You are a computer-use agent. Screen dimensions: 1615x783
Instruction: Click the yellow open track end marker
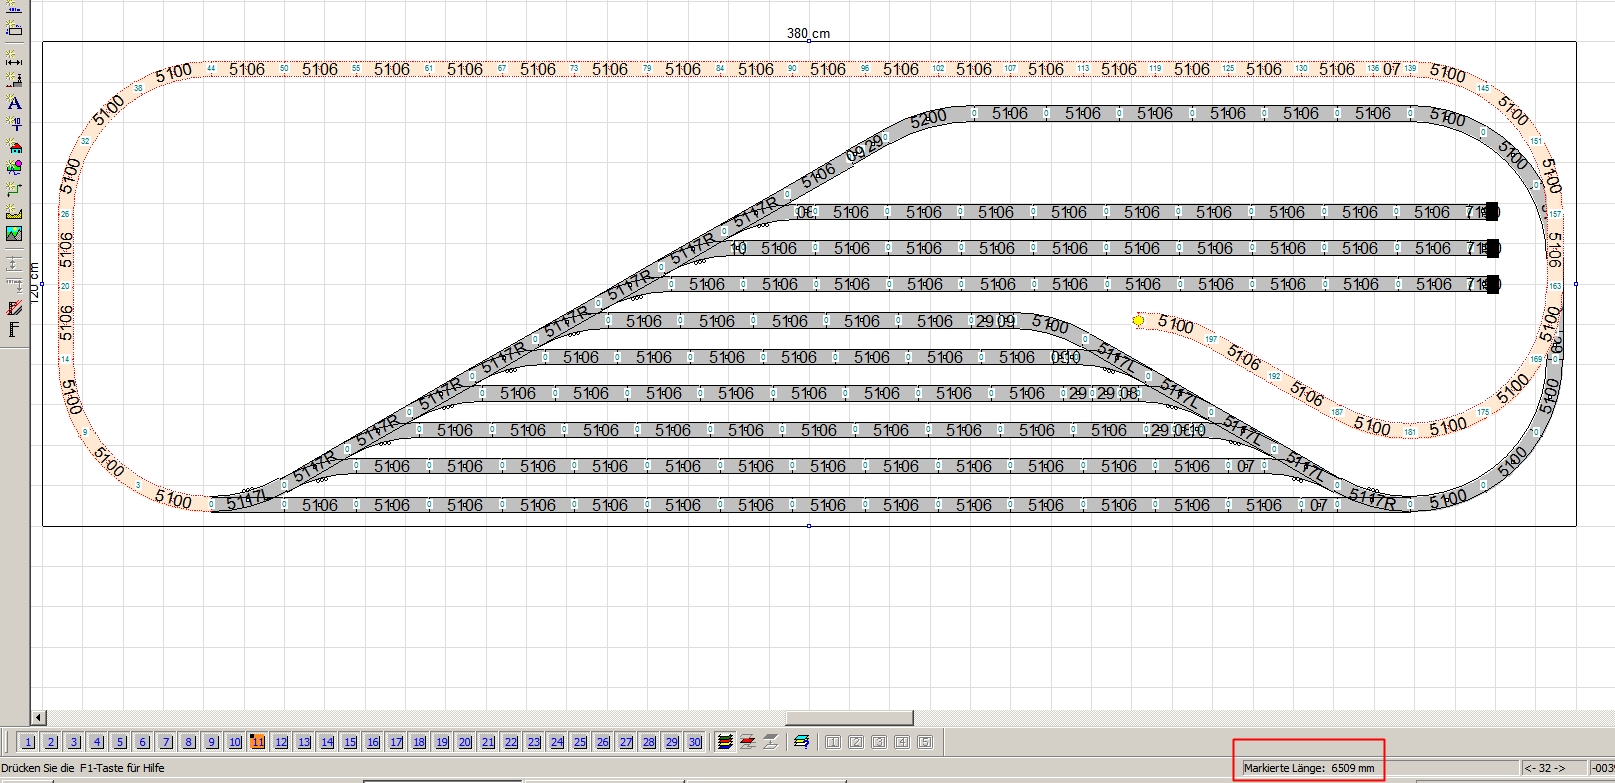[1138, 320]
